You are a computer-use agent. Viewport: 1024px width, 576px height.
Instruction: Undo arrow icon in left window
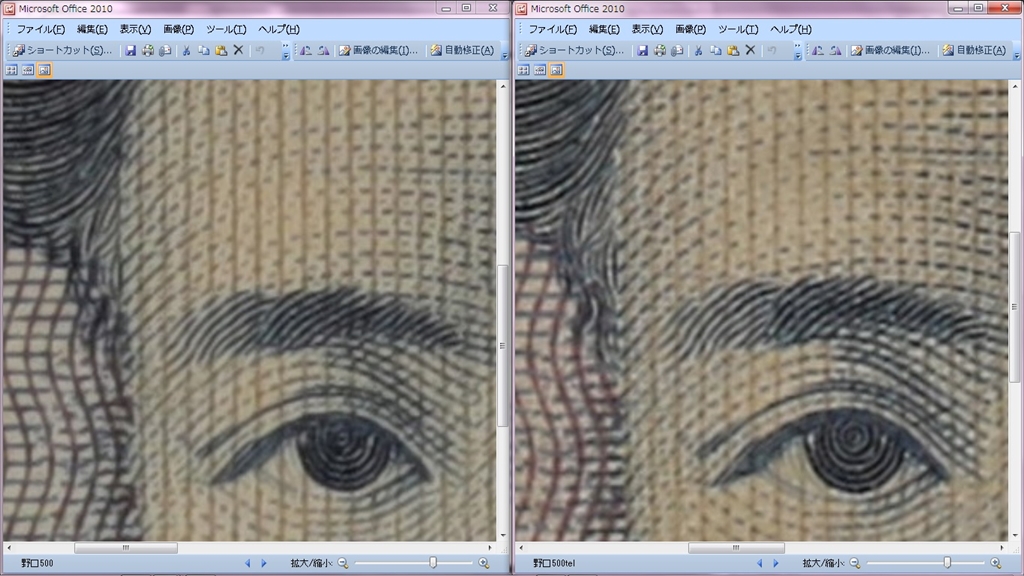[260, 50]
